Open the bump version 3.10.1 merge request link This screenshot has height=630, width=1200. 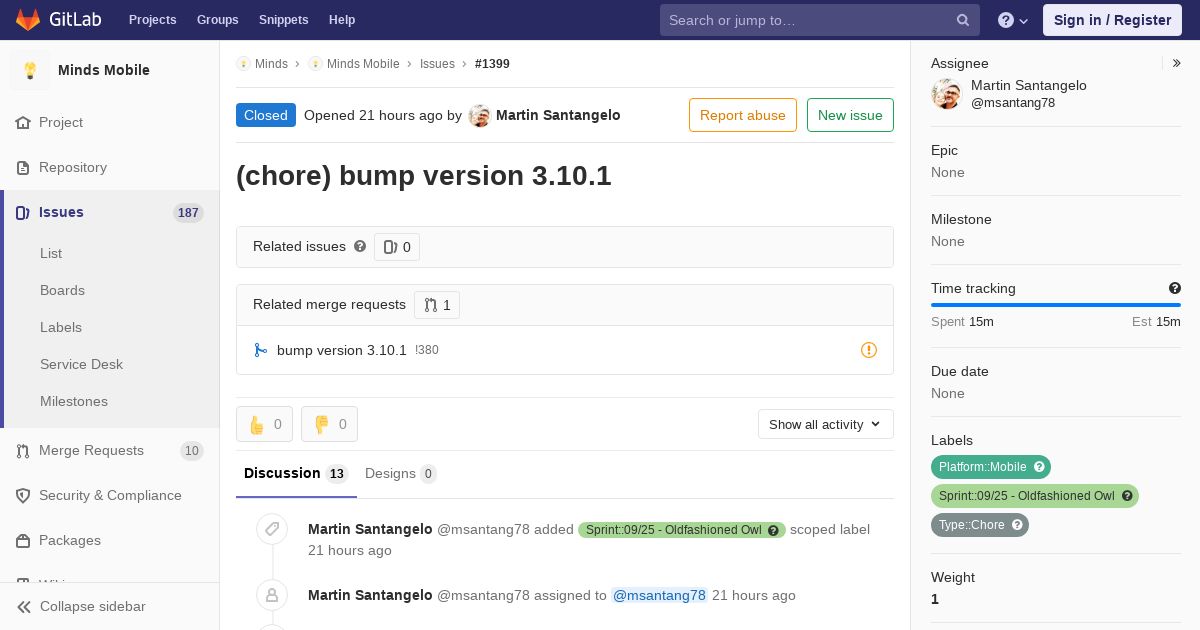(342, 350)
